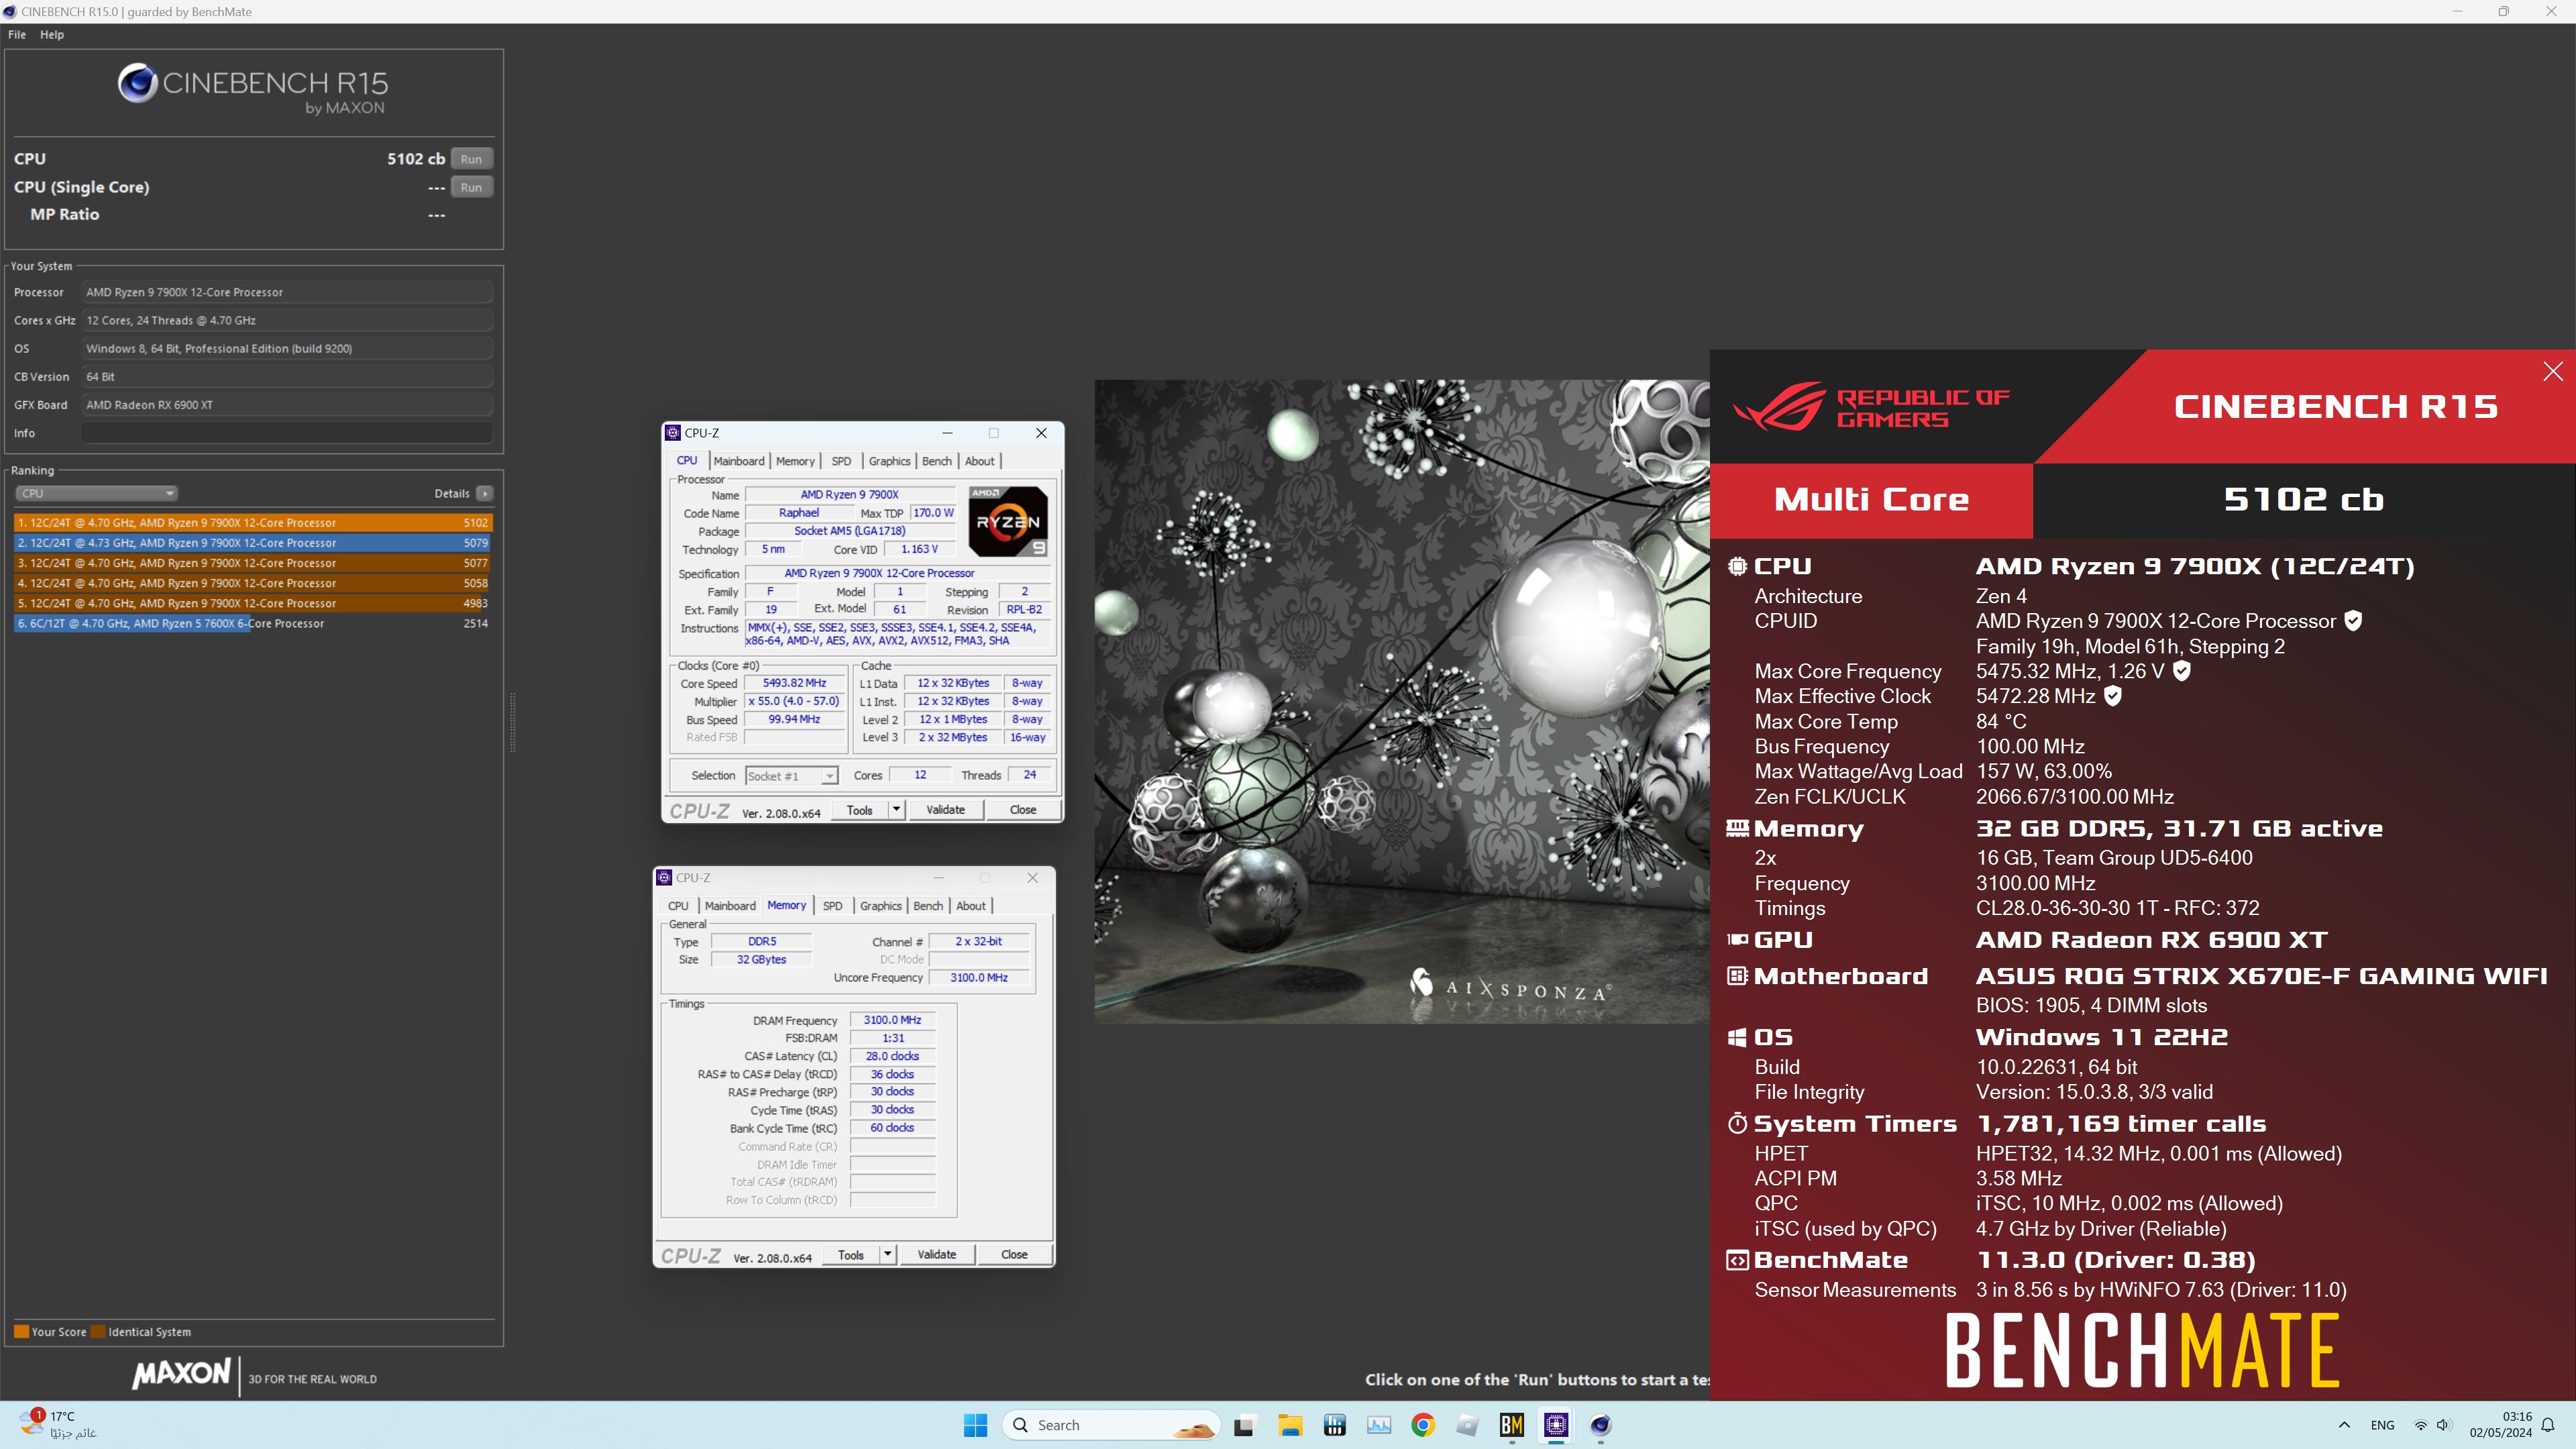The image size is (2576, 1449).
Task: Switch to Mainboard tab in top CPU-Z window
Action: (x=739, y=461)
